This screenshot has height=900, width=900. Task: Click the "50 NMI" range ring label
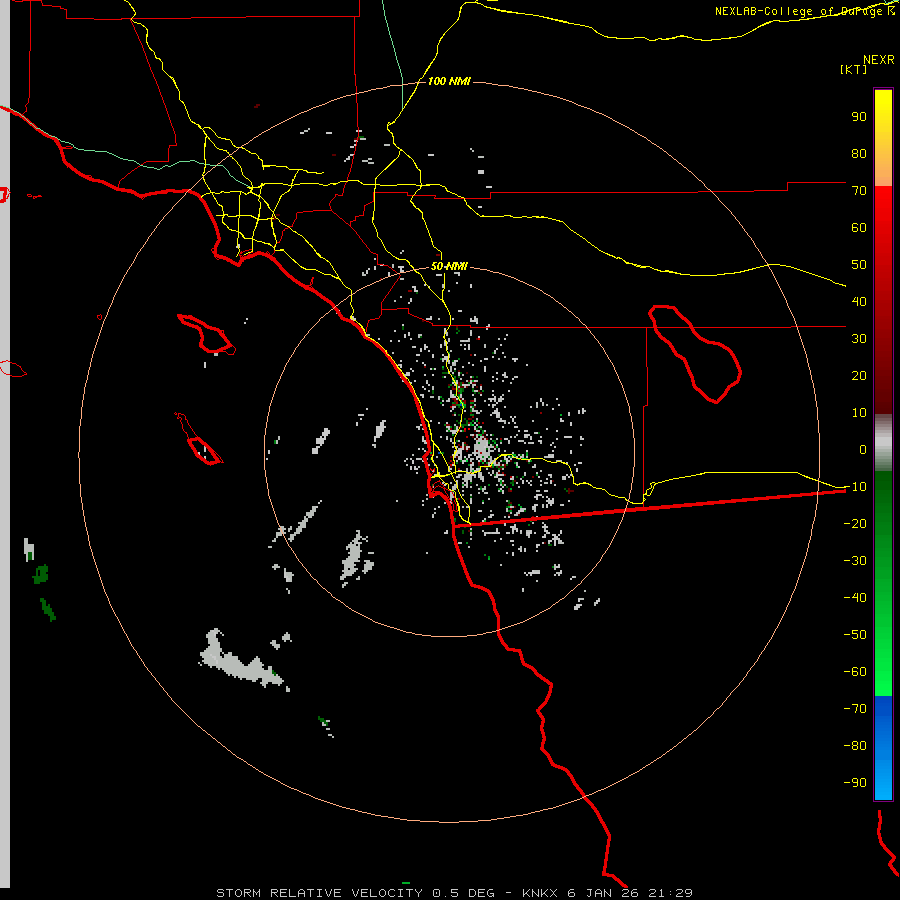pos(449,266)
